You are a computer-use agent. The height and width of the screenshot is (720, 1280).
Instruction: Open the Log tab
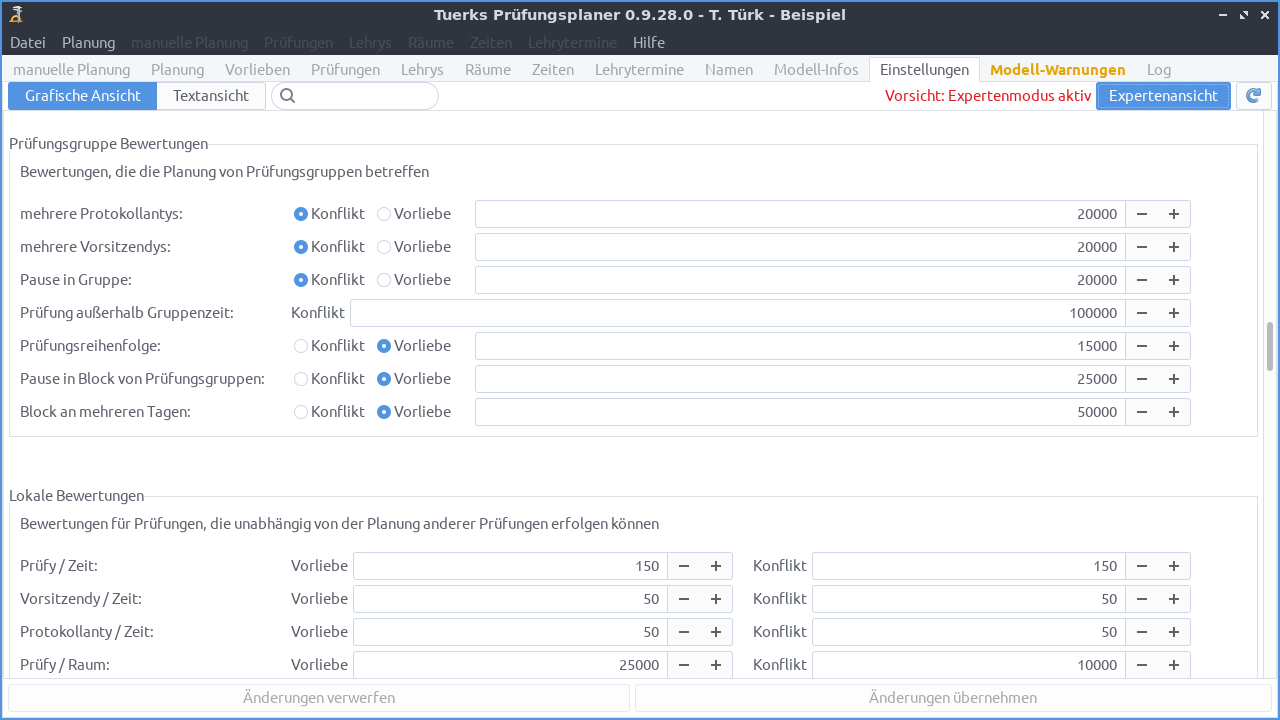(x=1158, y=69)
